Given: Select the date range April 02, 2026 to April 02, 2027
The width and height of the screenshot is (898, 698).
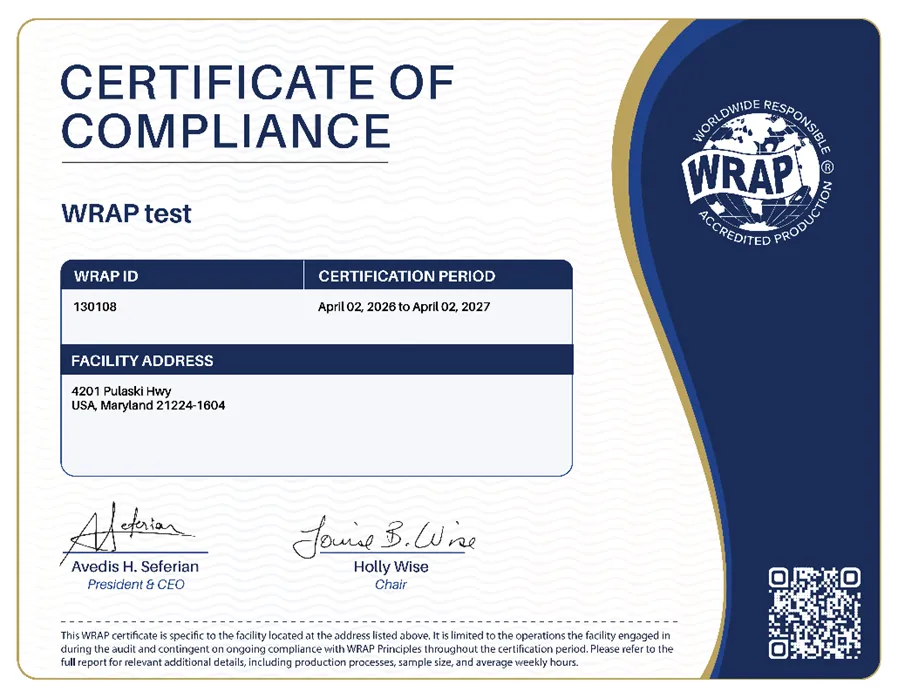Looking at the screenshot, I should coord(404,307).
